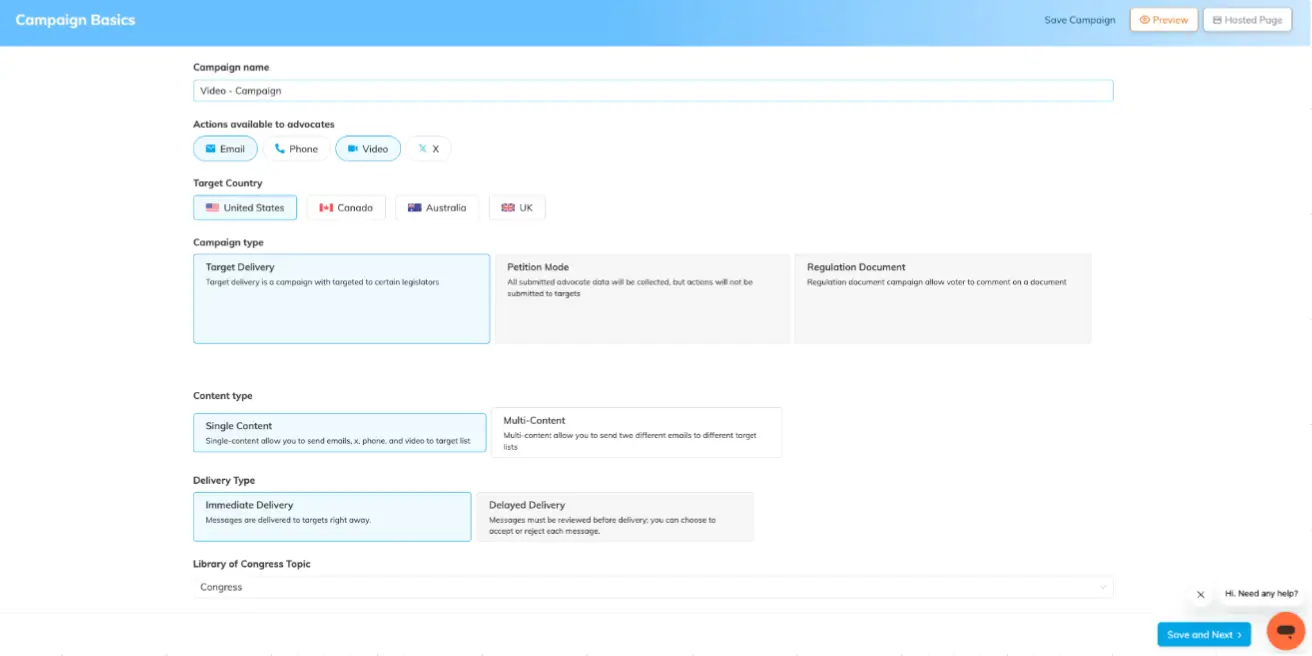Click the Phone handset icon

tap(280, 149)
